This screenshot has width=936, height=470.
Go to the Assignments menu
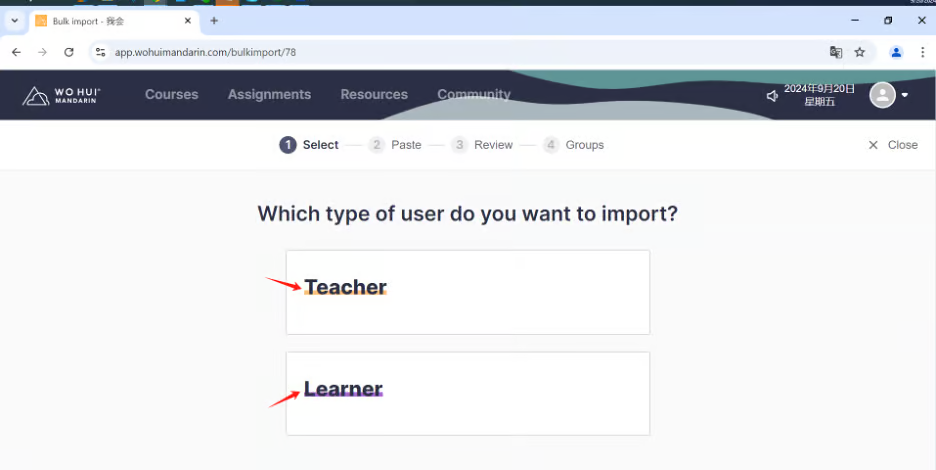(x=269, y=95)
